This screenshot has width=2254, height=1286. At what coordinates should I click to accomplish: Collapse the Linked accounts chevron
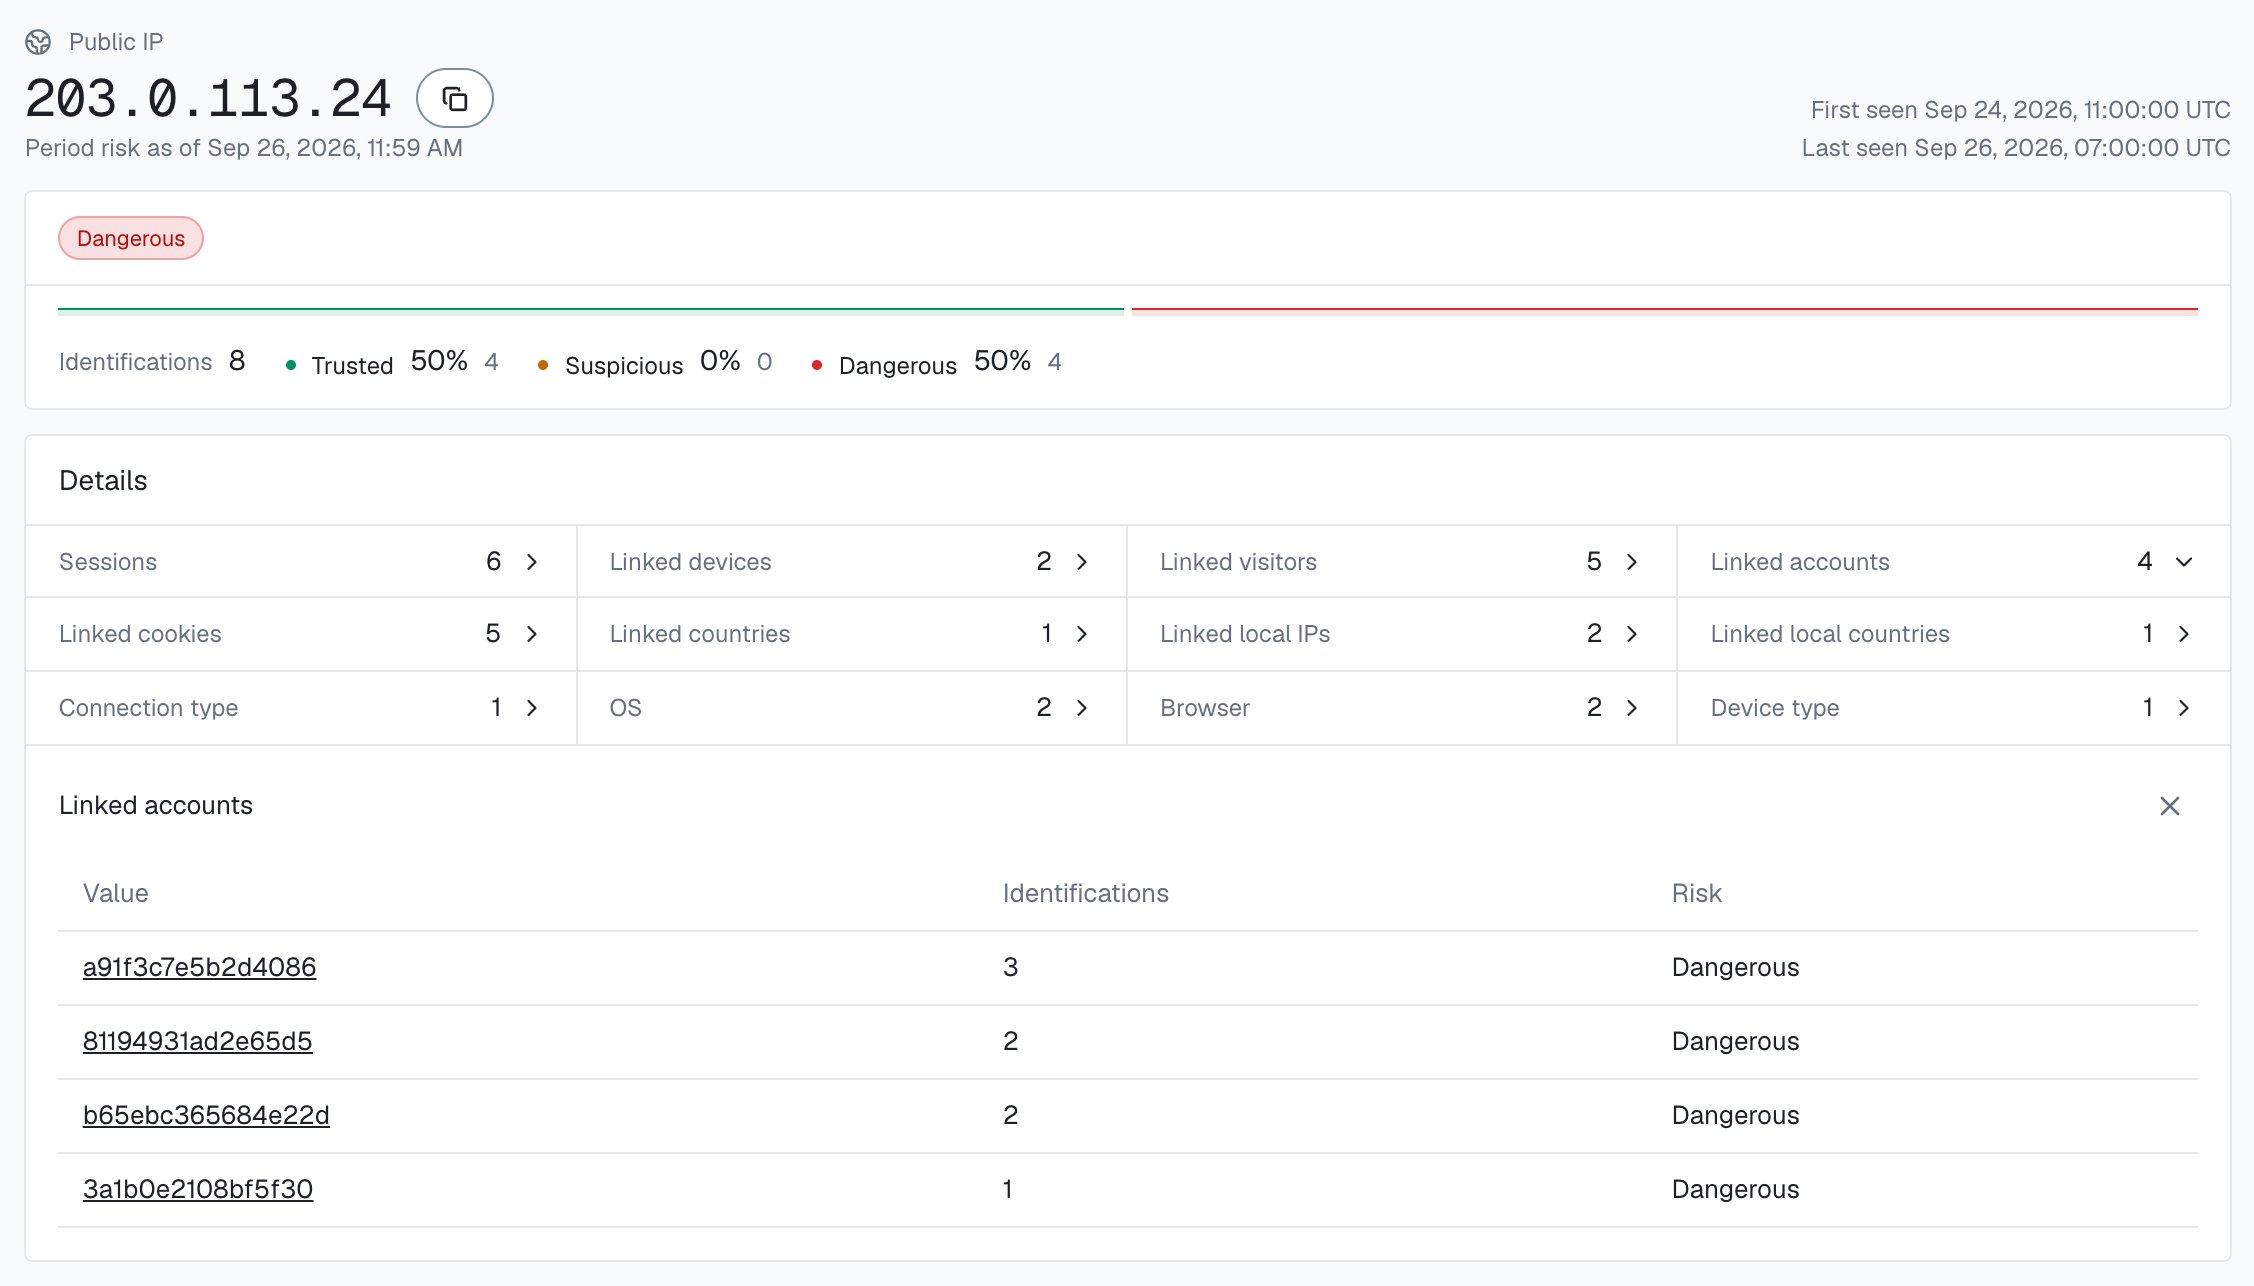coord(2184,562)
